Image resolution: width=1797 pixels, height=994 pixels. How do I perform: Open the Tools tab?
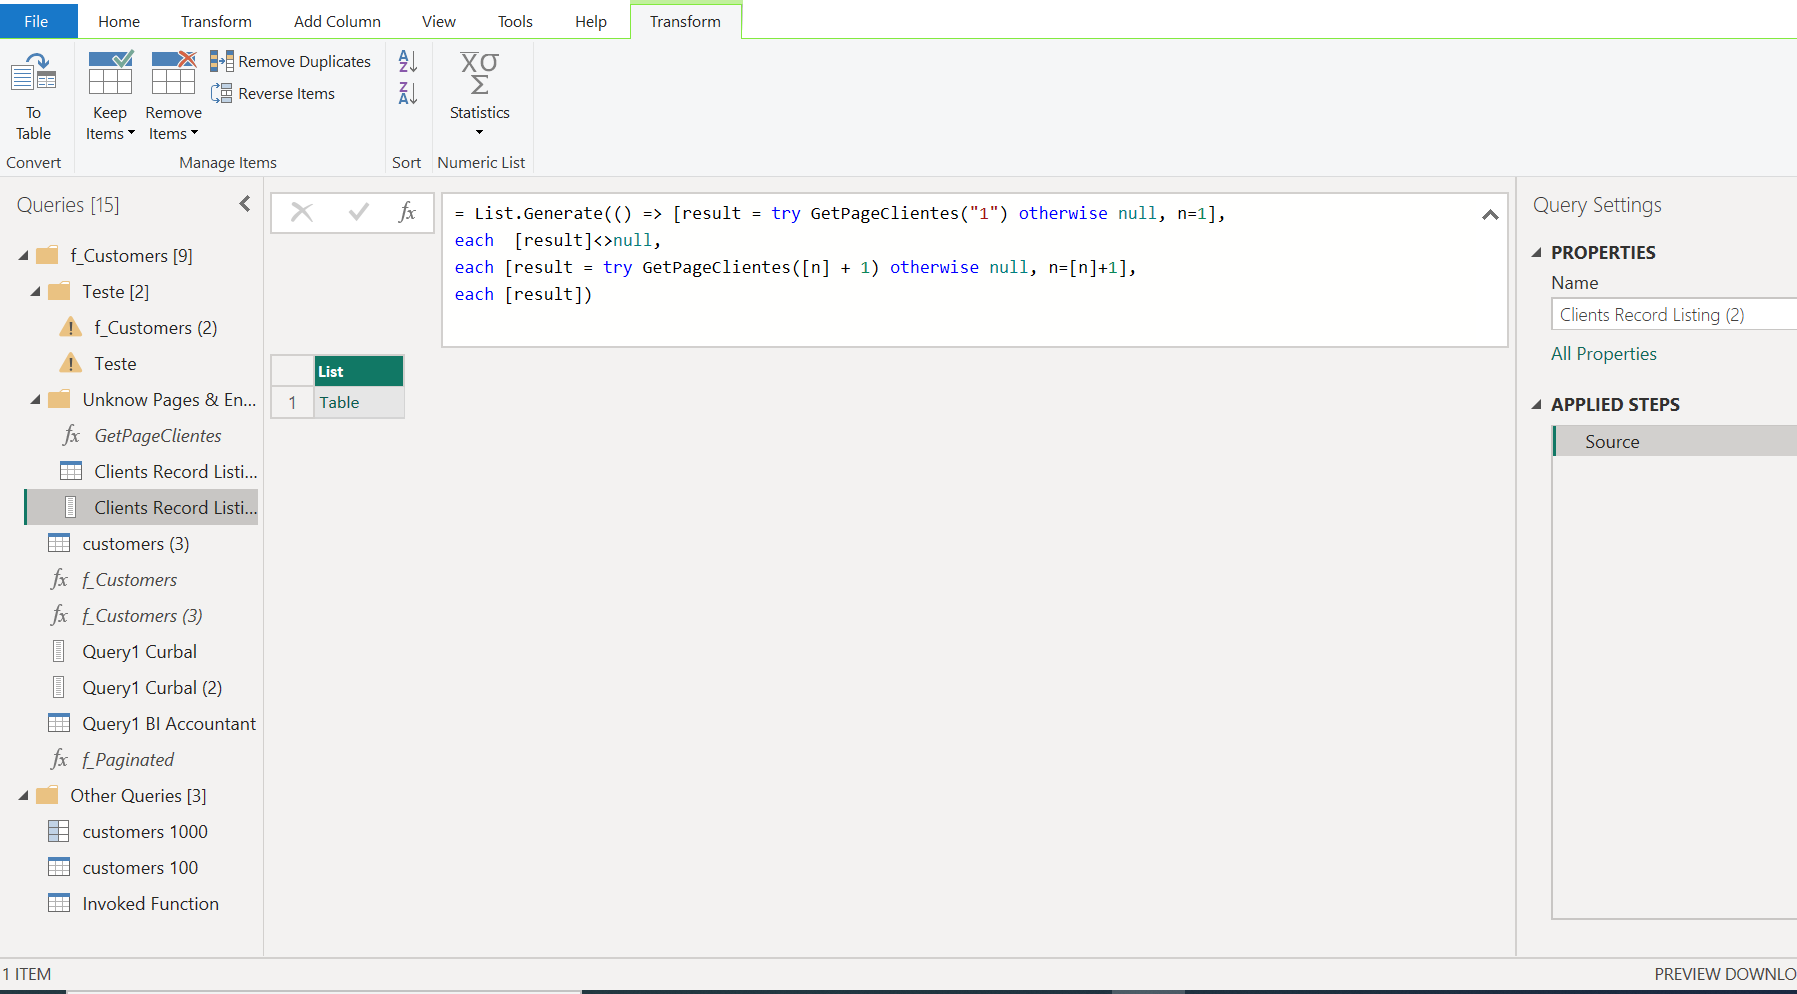coord(515,21)
